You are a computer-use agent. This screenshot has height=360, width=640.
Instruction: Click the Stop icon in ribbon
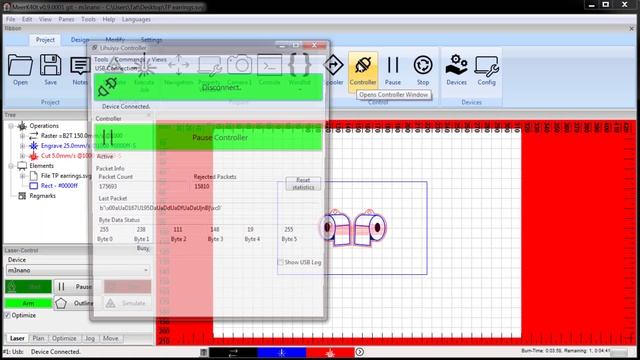423,65
